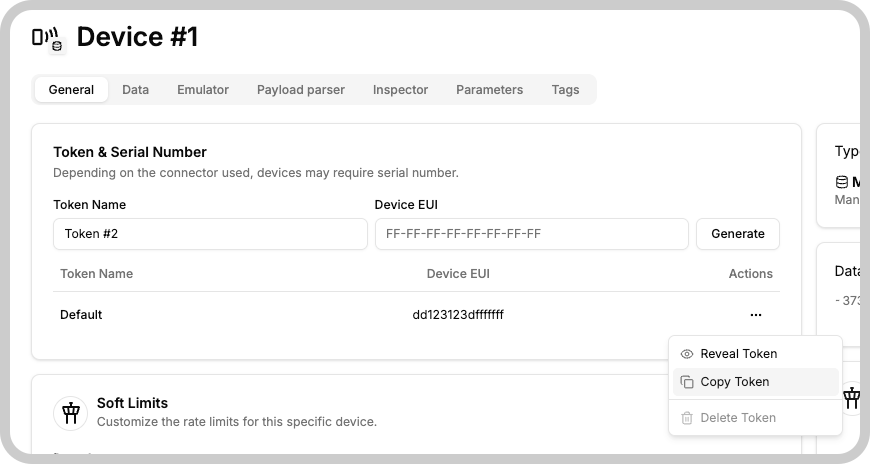This screenshot has width=870, height=464.
Task: Choose Reveal Token from the menu
Action: (x=755, y=354)
